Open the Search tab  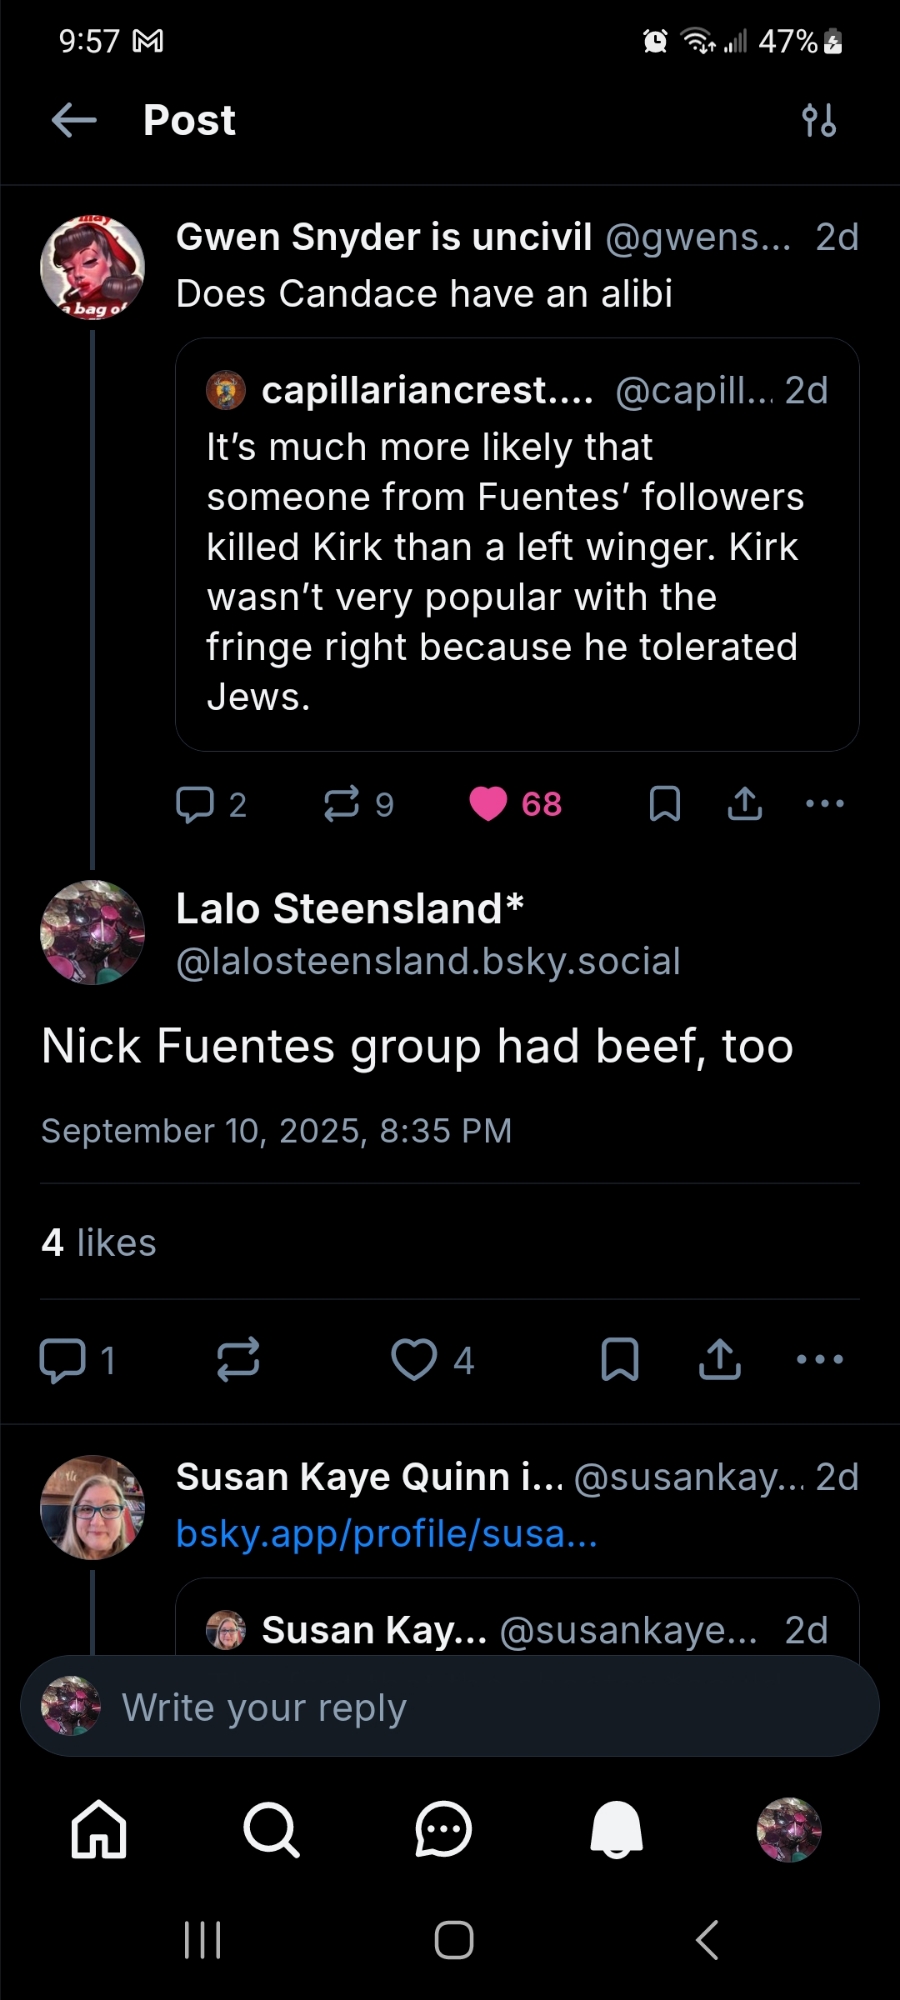pos(271,1830)
